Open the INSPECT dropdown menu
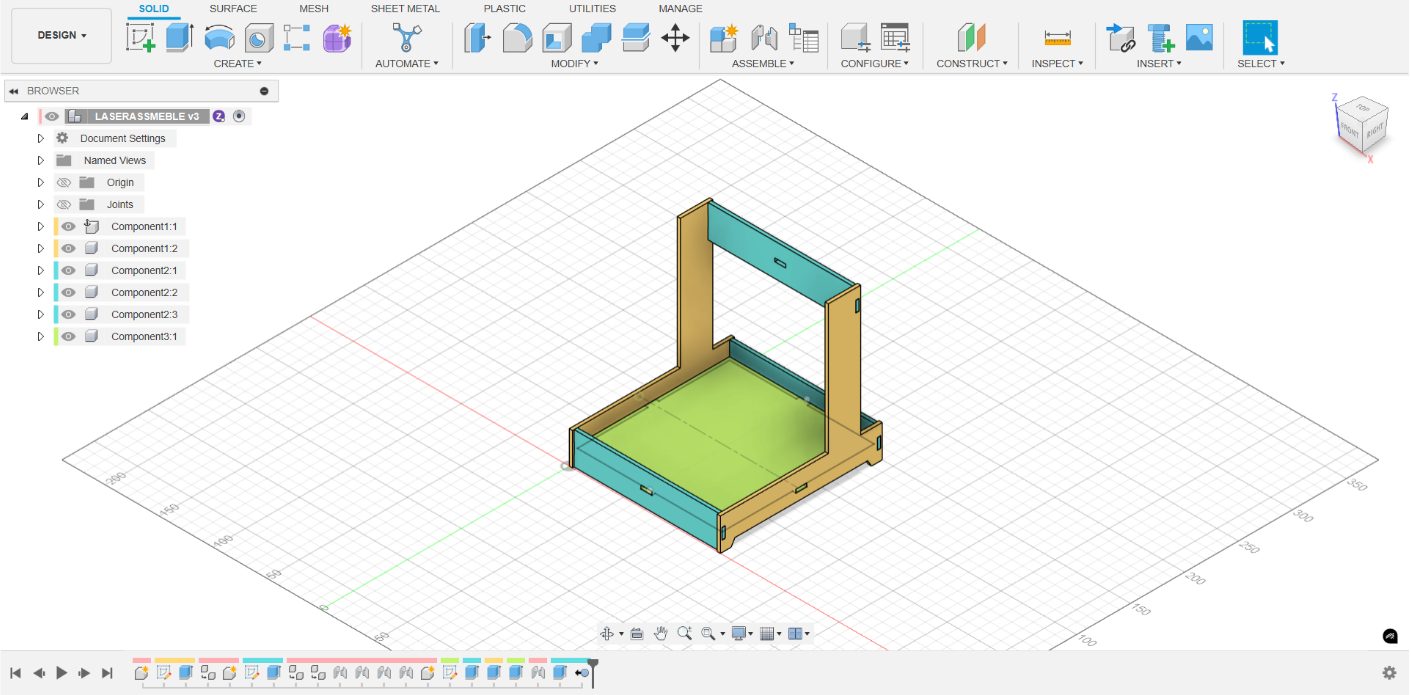The image size is (1411, 695). (1057, 63)
